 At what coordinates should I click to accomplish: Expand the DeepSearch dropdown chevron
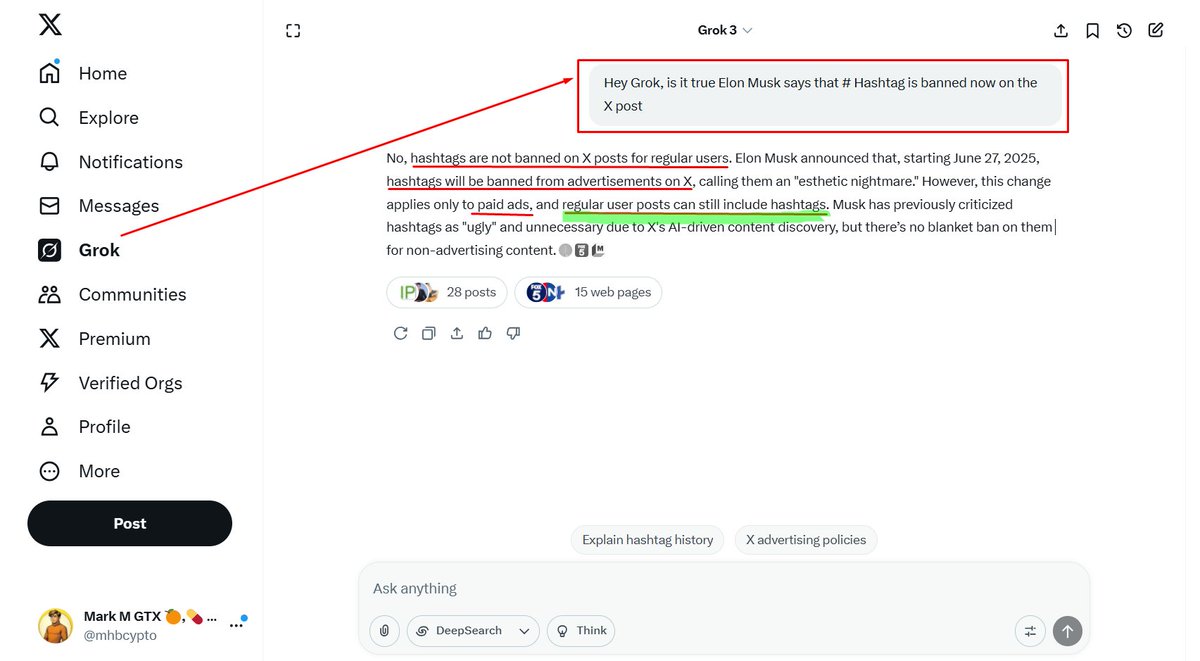coord(524,631)
